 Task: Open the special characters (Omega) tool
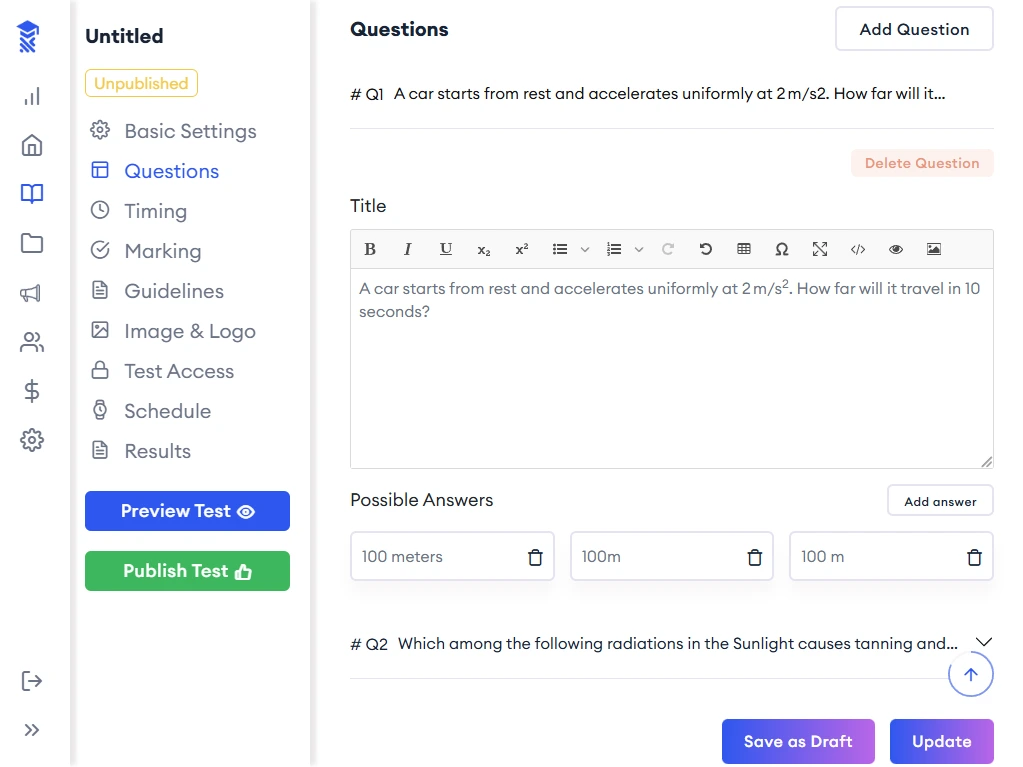pos(782,249)
